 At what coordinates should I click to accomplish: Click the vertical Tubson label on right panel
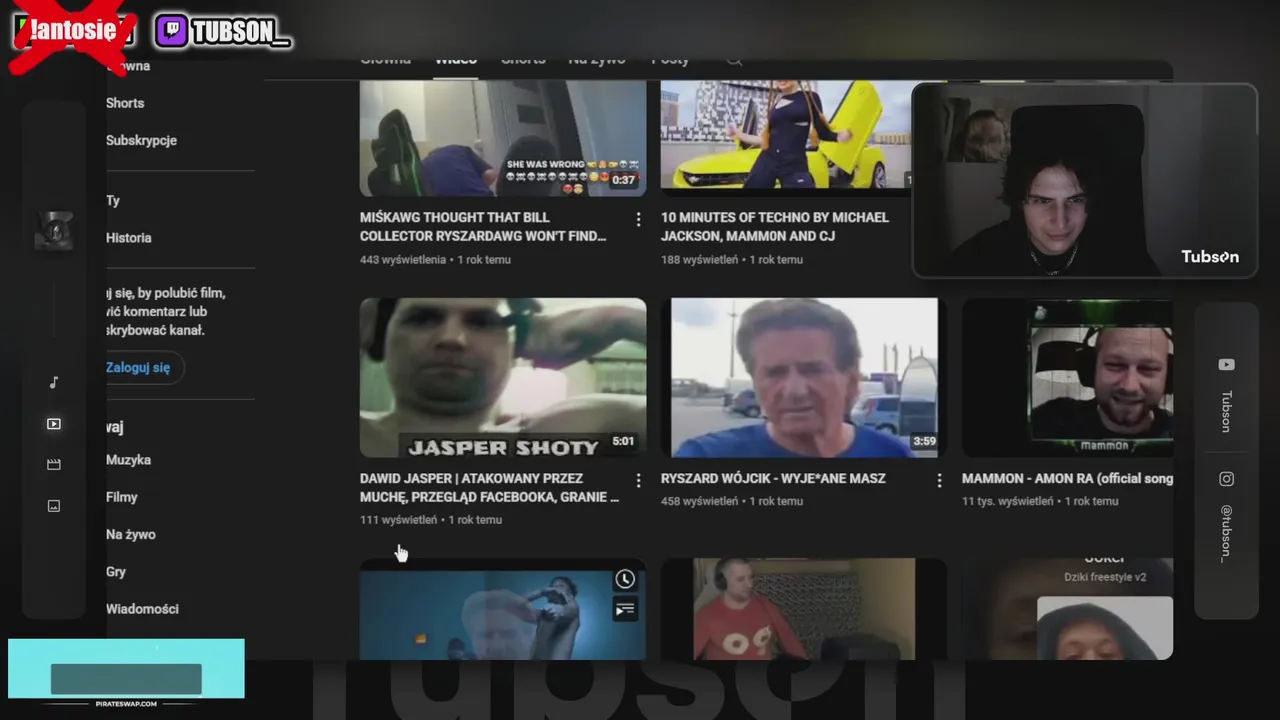(1226, 411)
